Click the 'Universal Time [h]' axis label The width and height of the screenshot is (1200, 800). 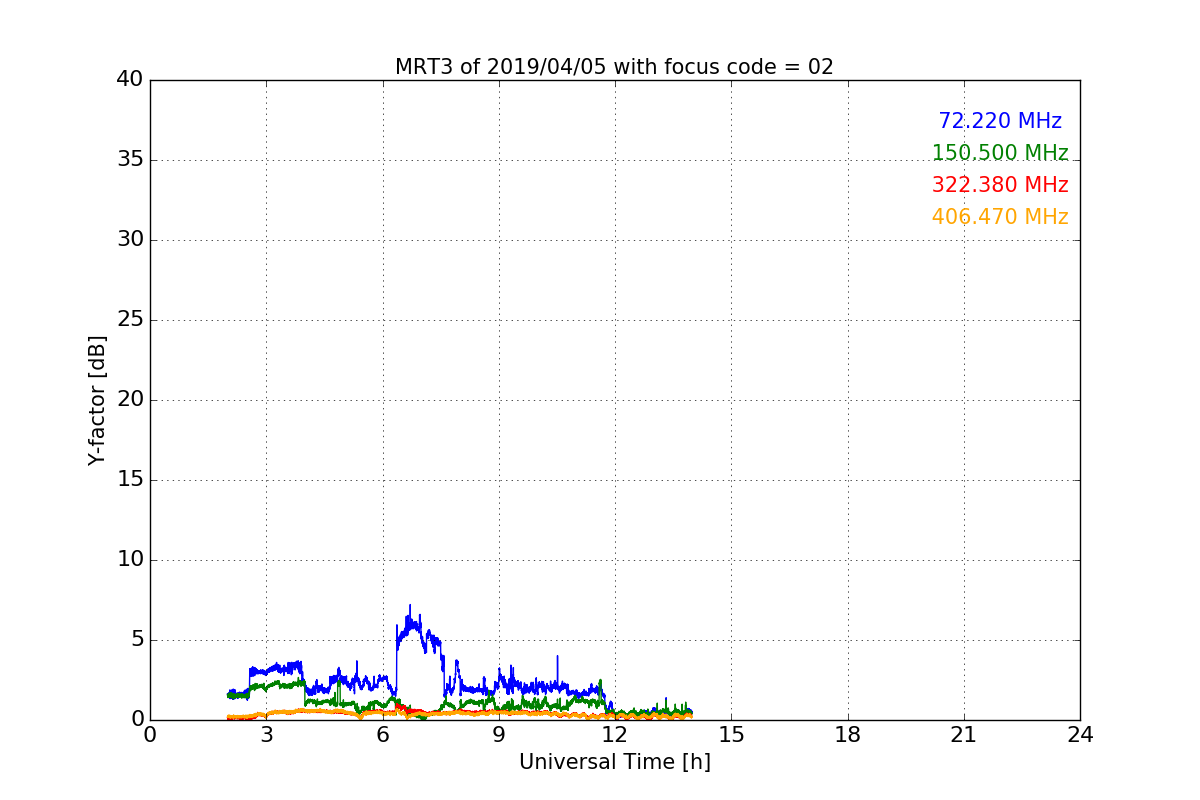click(x=614, y=762)
